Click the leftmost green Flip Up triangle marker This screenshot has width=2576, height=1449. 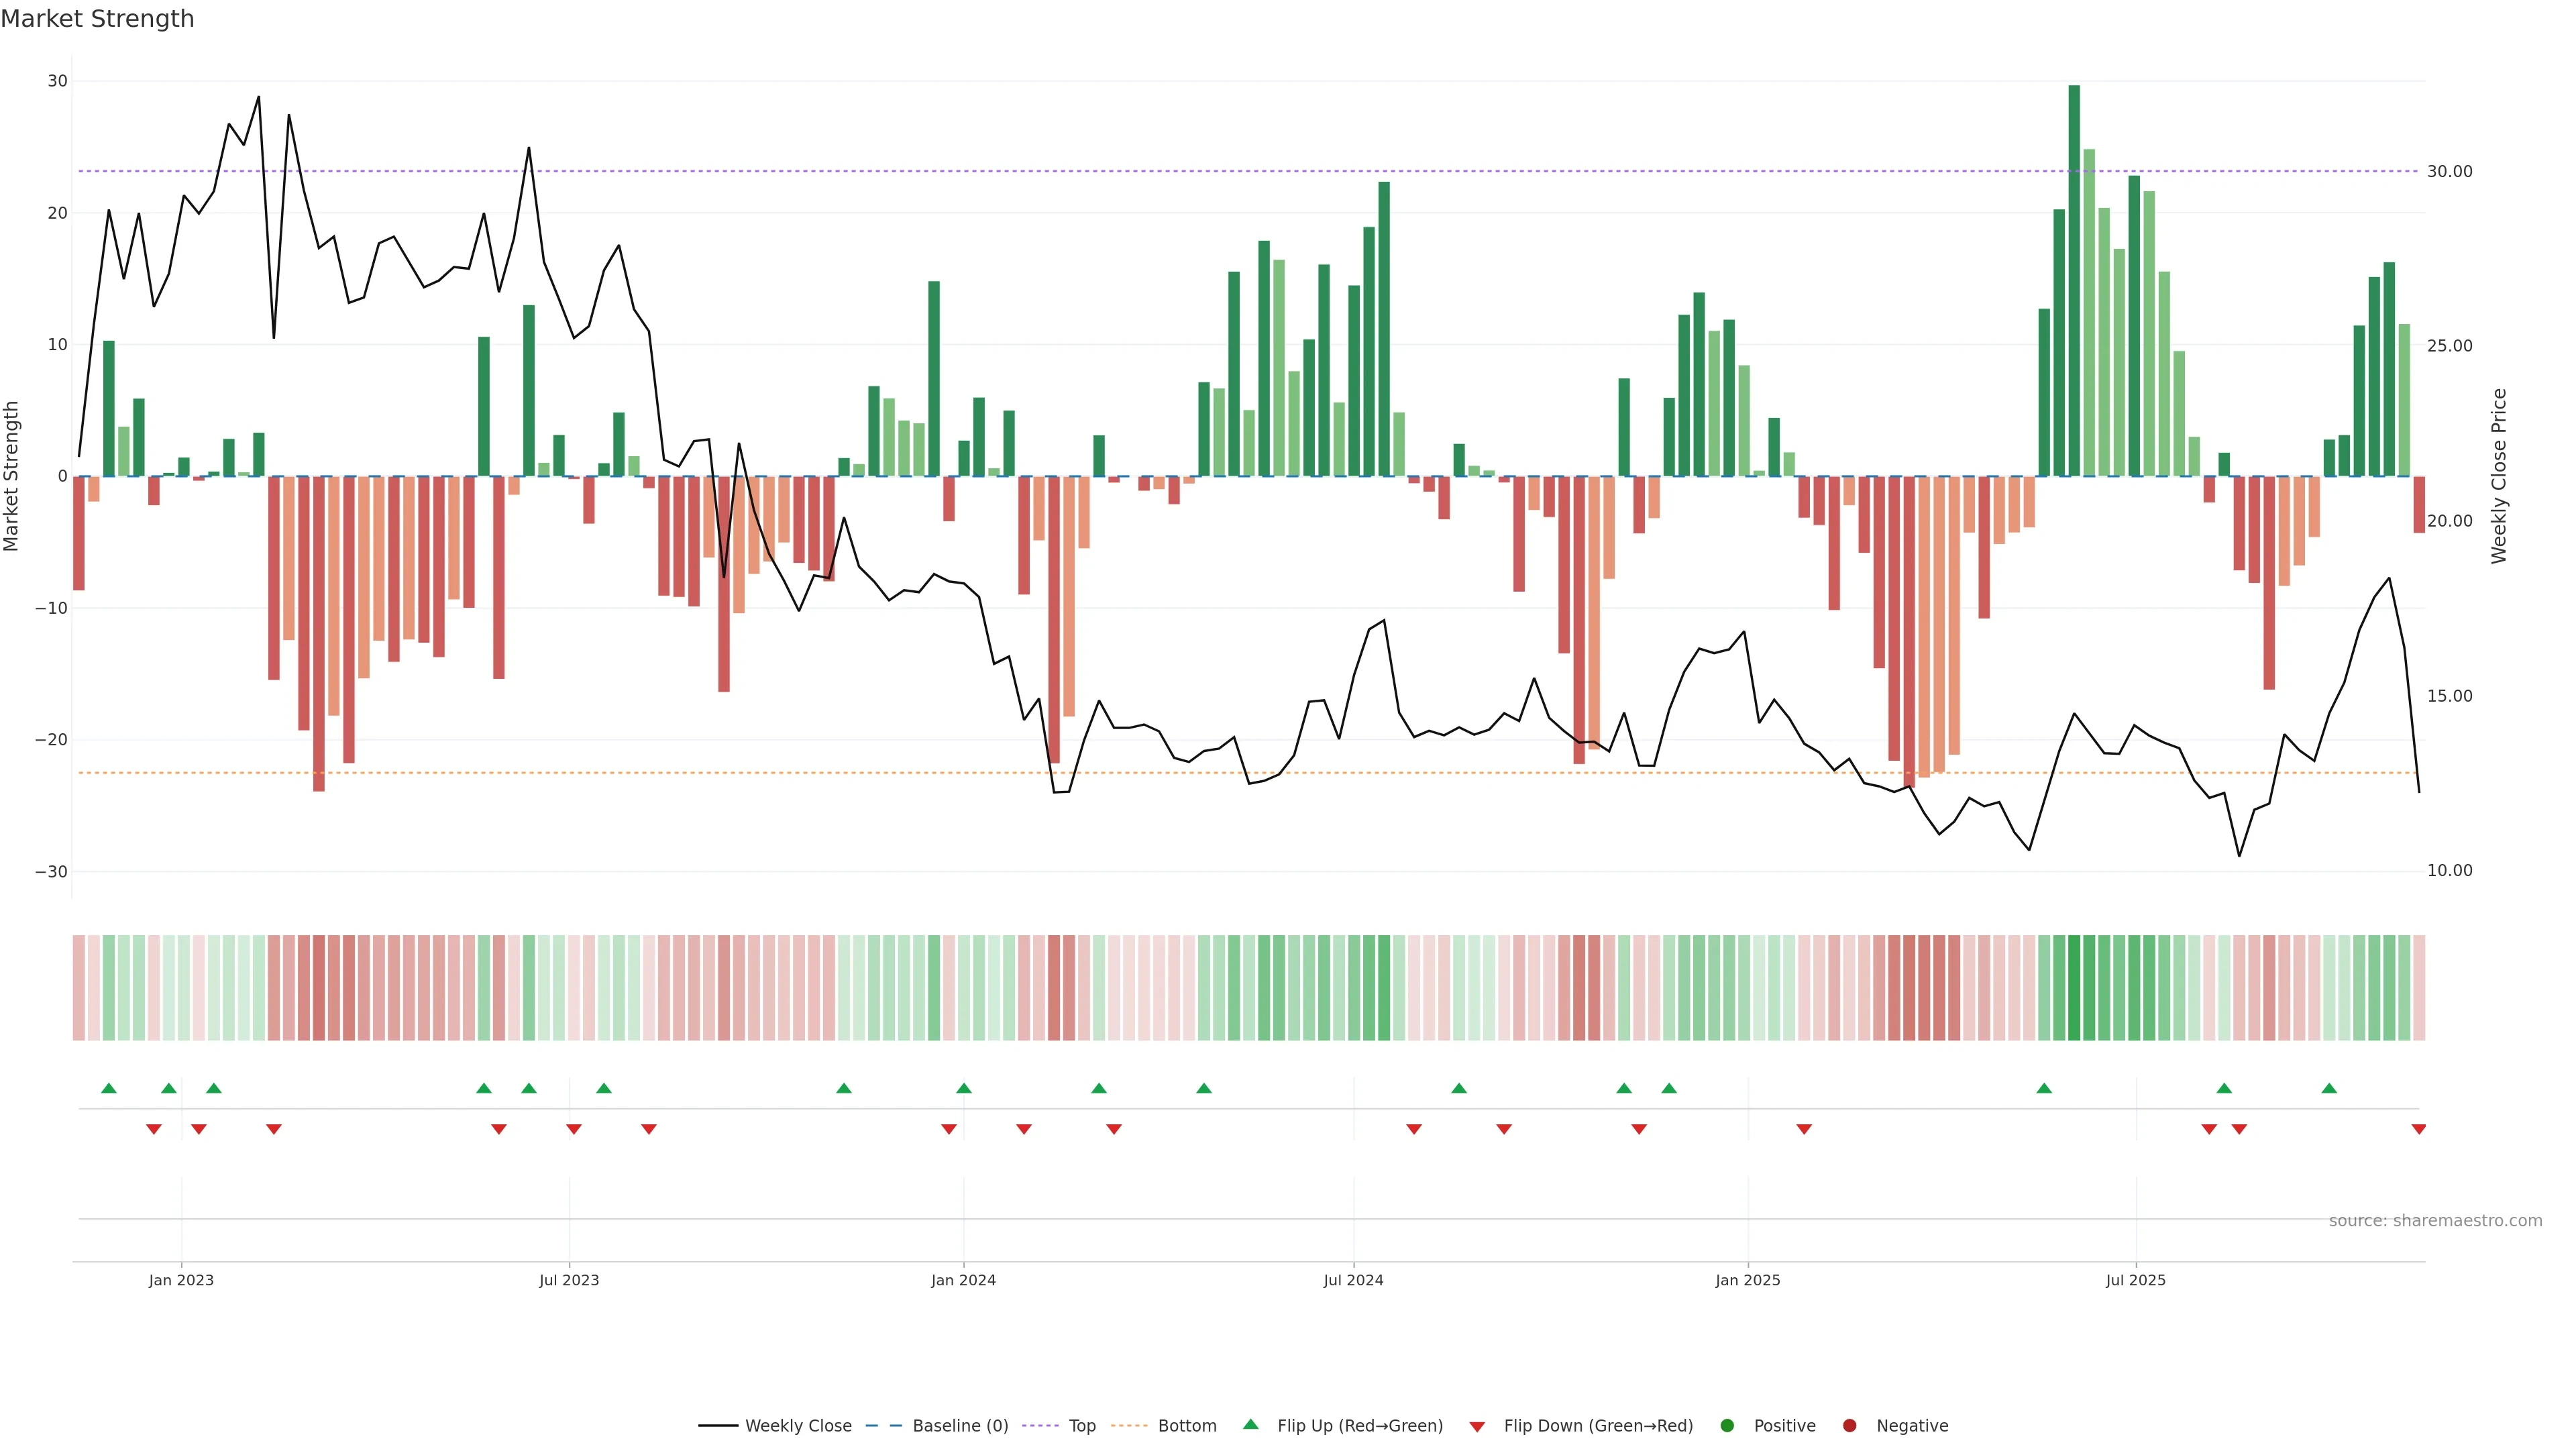coord(109,1088)
